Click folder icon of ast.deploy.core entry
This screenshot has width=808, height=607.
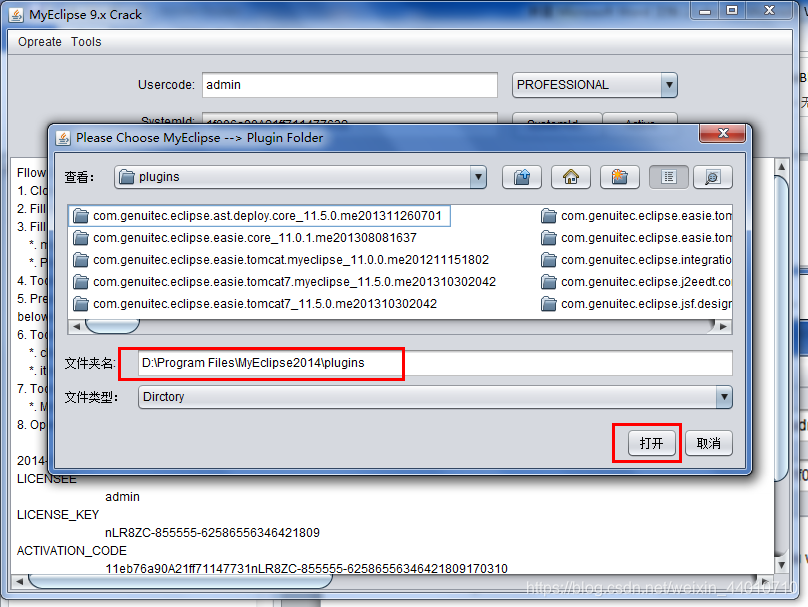tap(80, 216)
